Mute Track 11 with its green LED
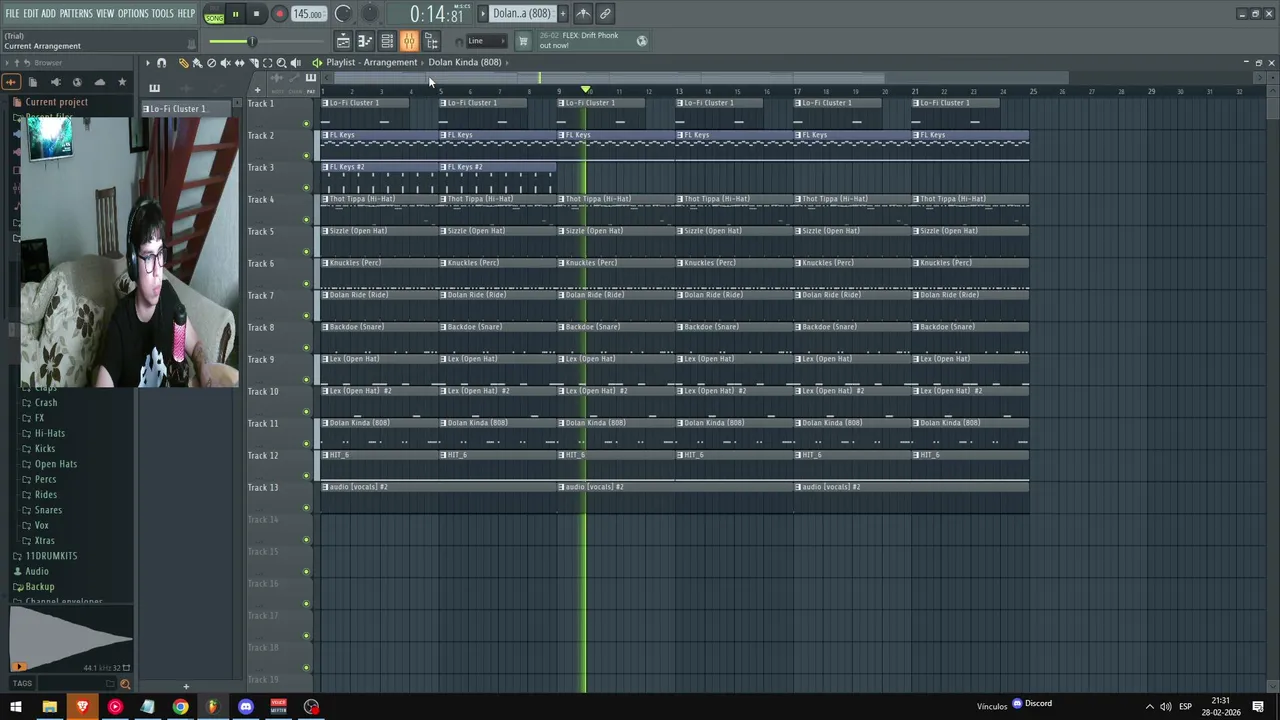 tap(306, 443)
